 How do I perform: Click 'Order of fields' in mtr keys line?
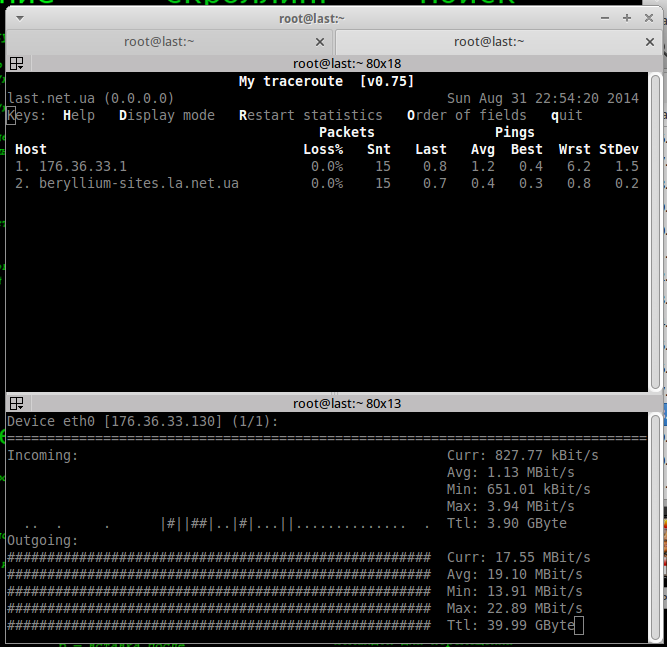tap(466, 115)
